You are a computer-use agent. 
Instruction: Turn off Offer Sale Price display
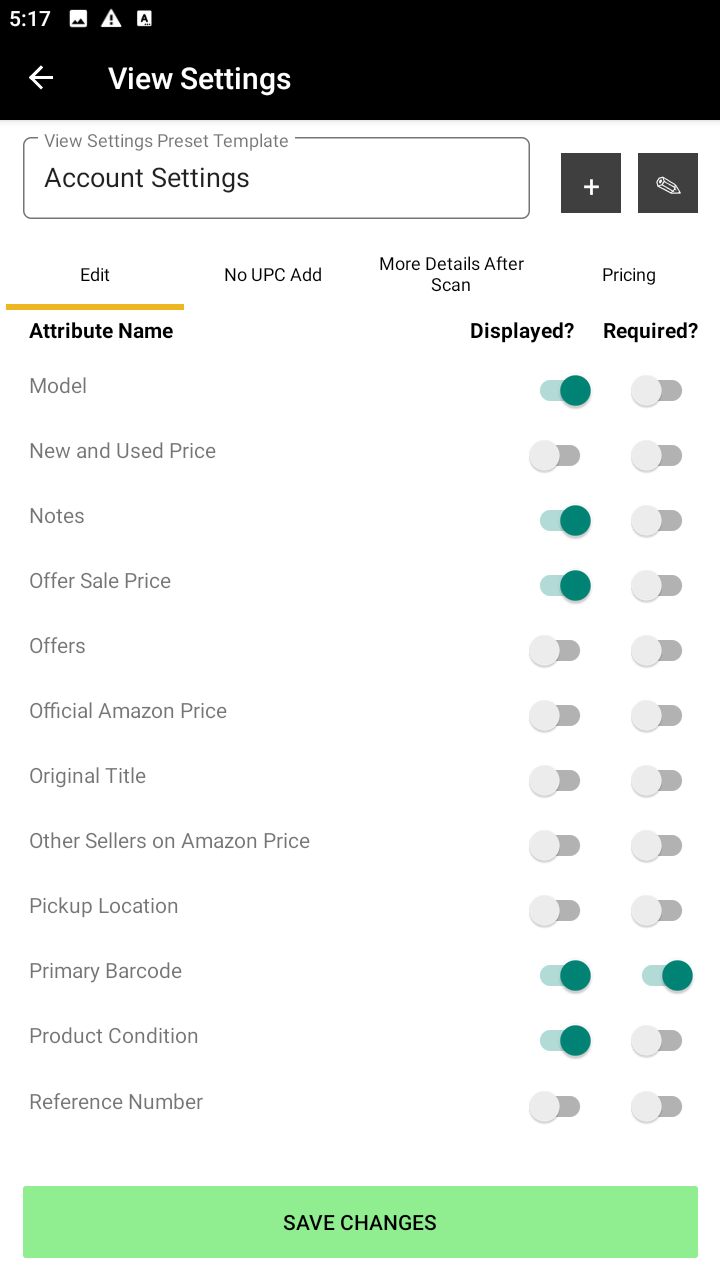click(565, 585)
